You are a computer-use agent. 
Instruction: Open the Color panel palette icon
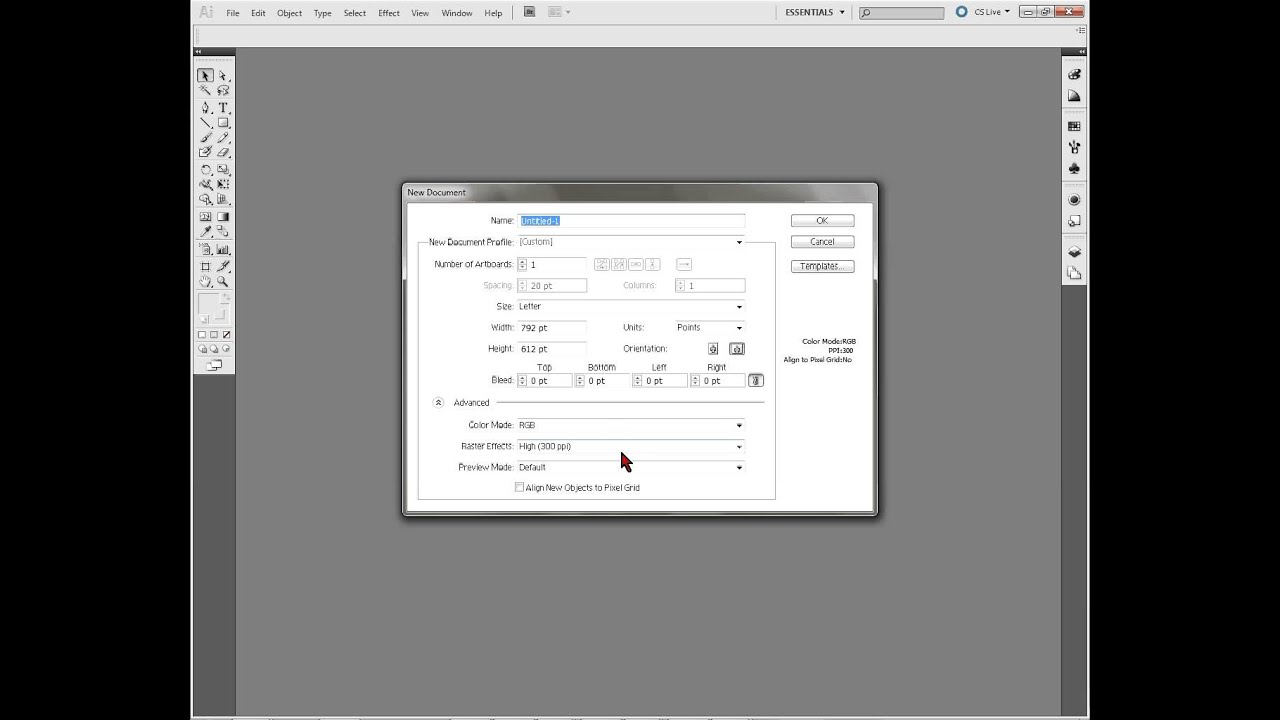[x=1074, y=74]
